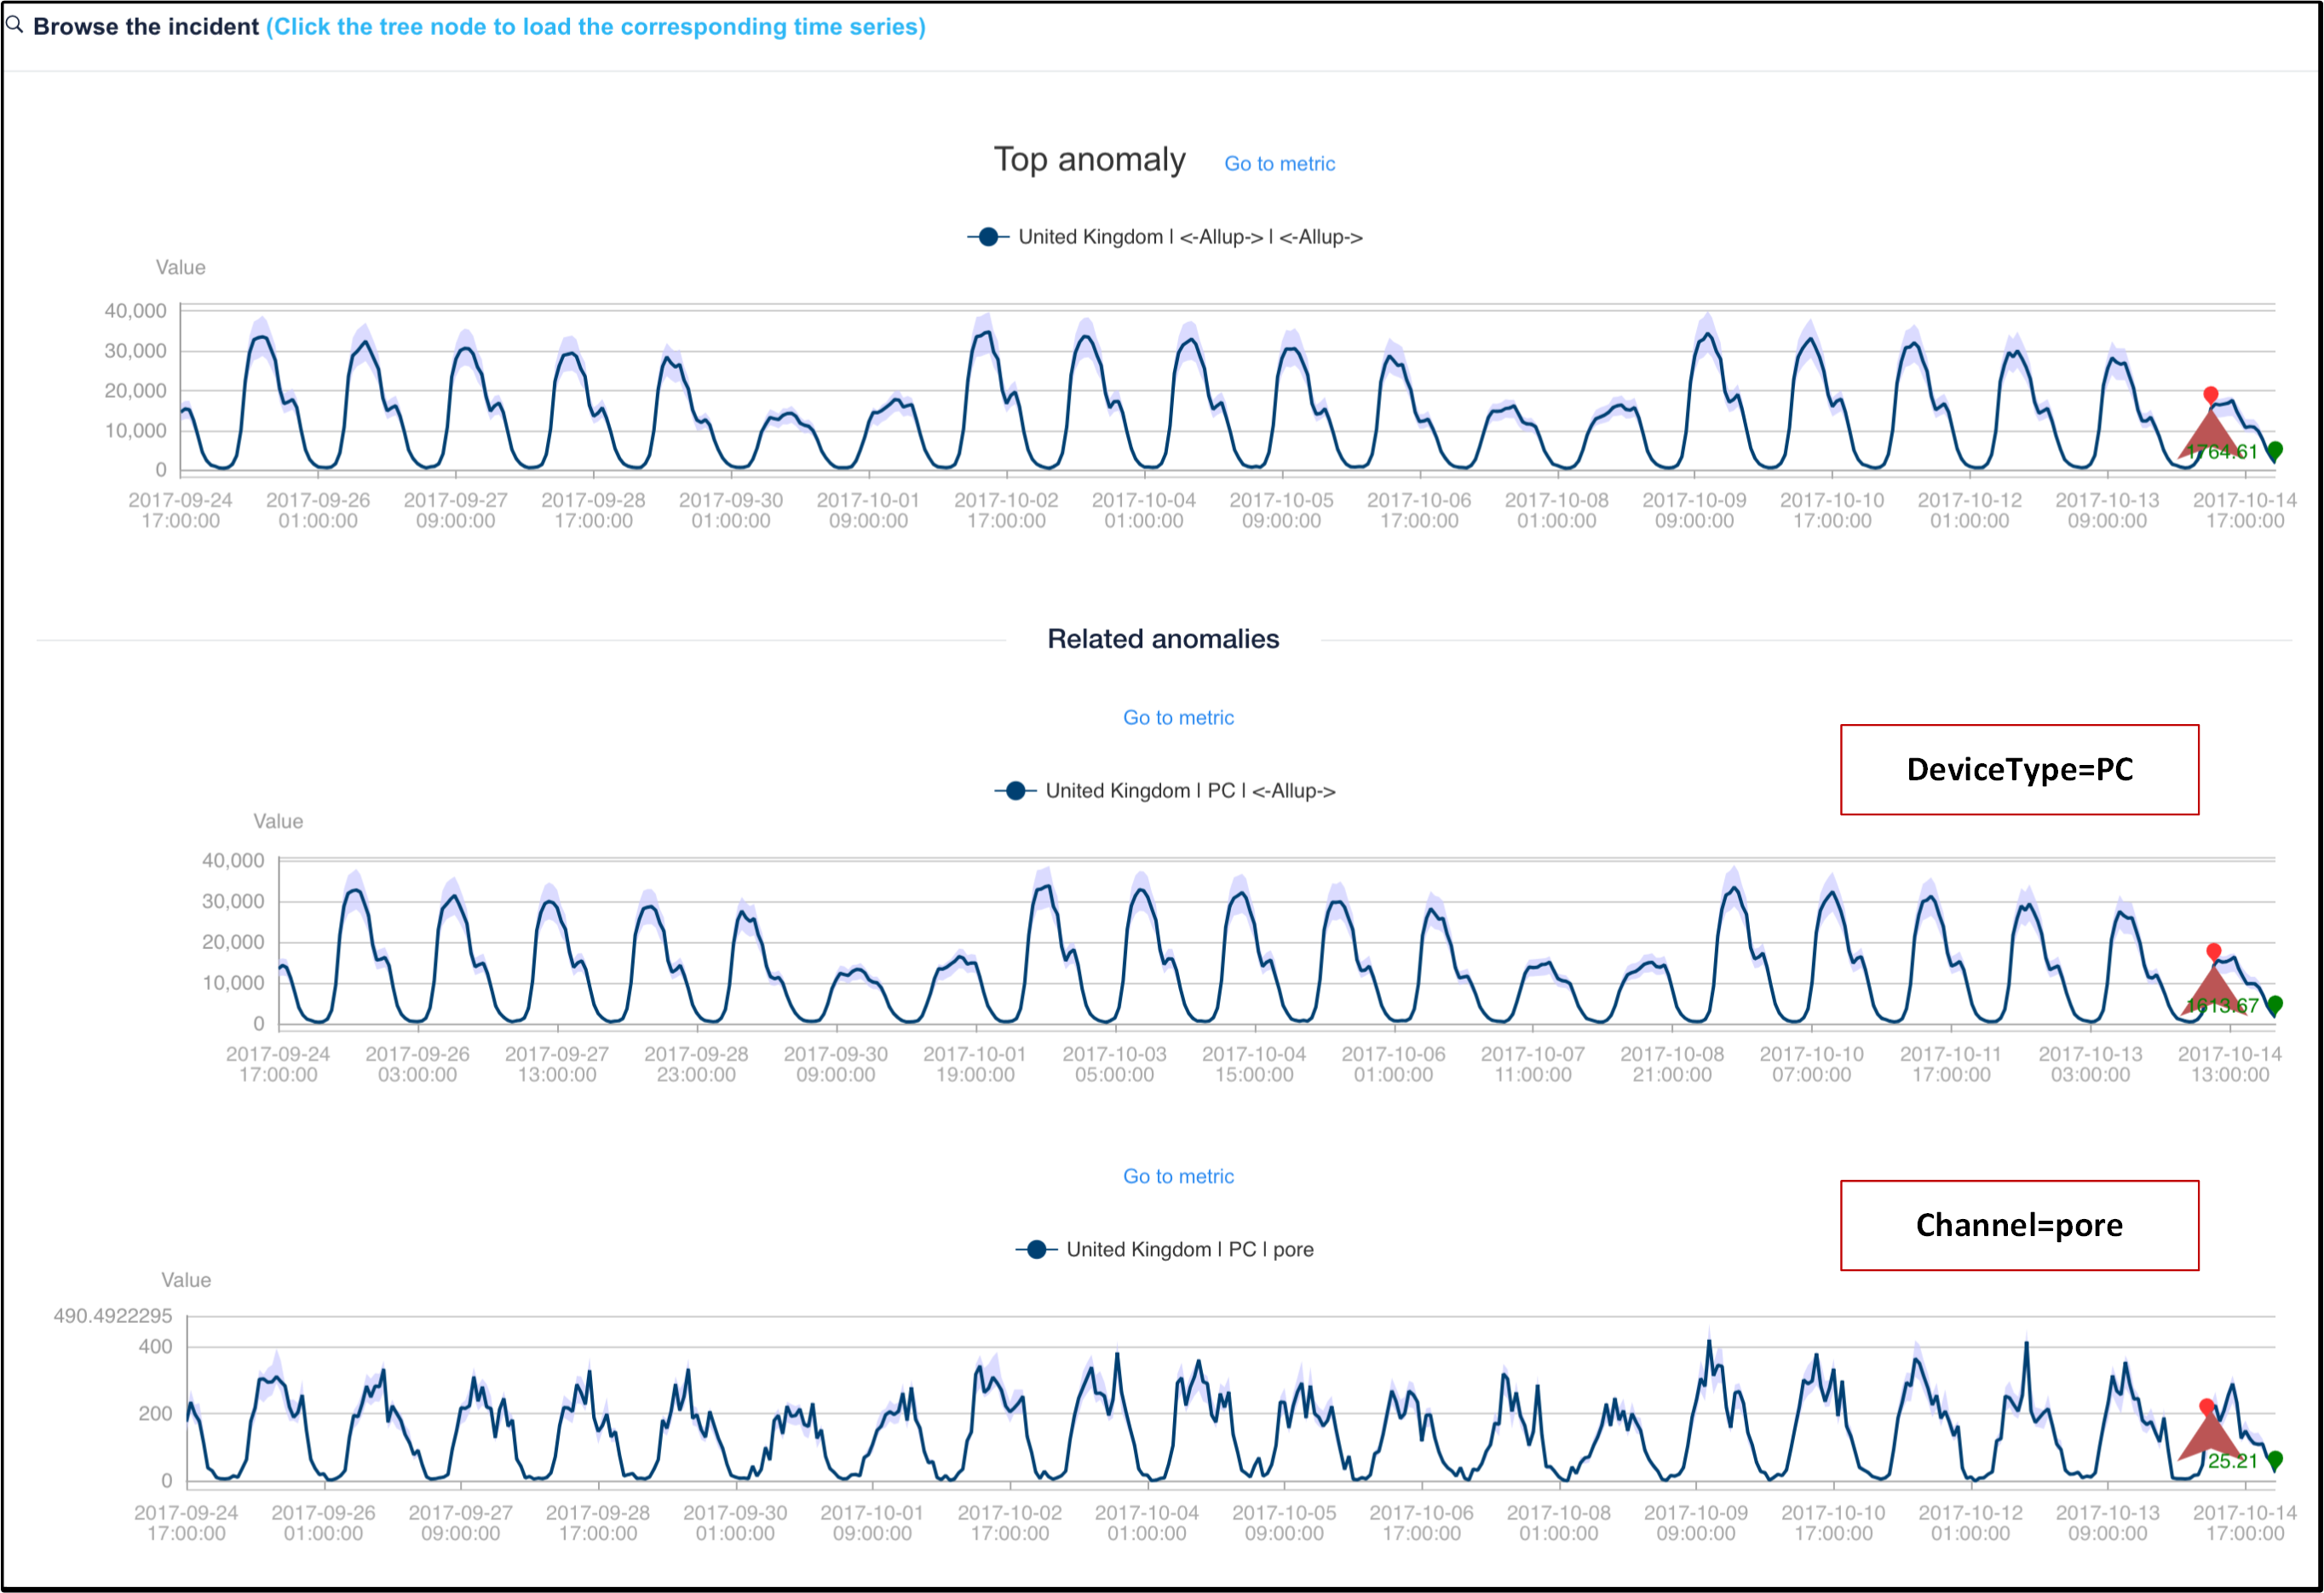Toggle United Kingdom PC pore legend marker
The image size is (2324, 1593).
point(1036,1250)
